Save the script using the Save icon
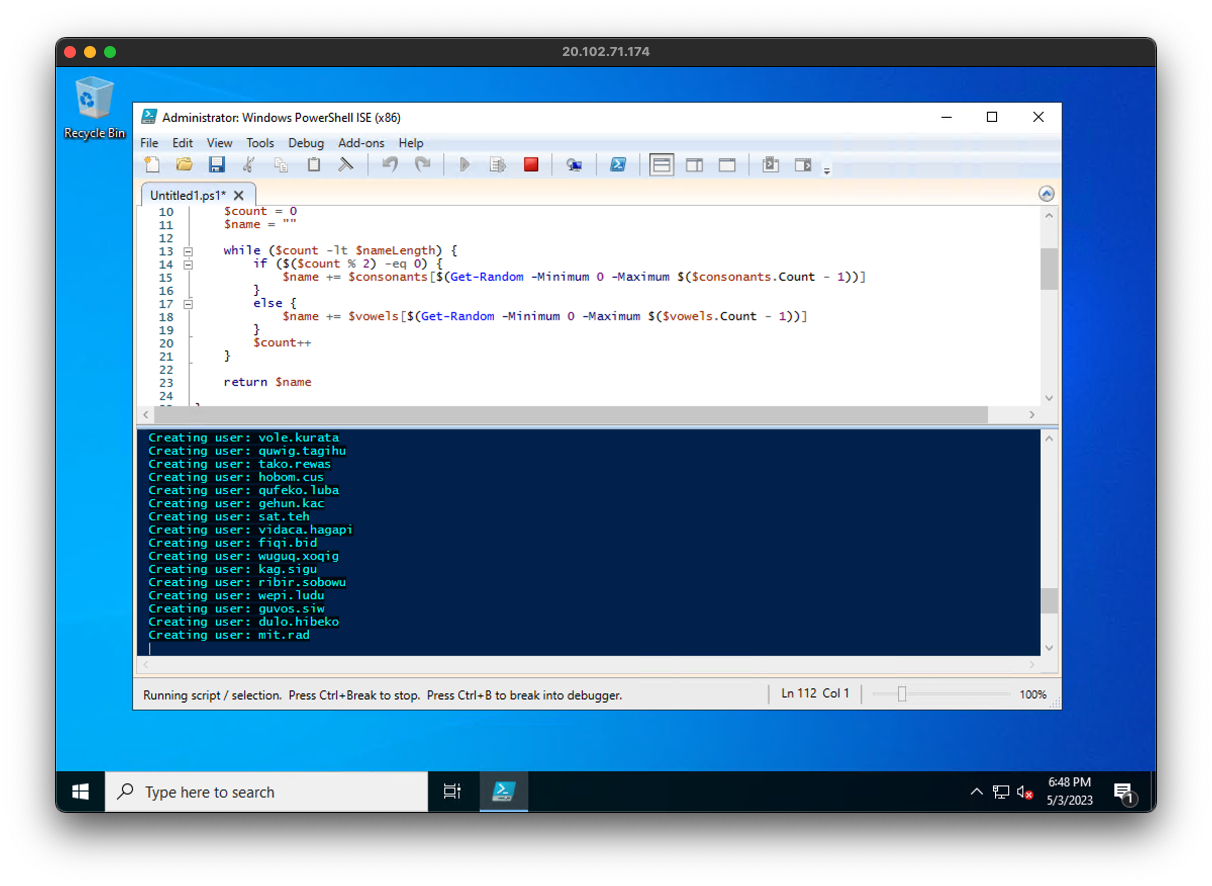 pos(217,164)
